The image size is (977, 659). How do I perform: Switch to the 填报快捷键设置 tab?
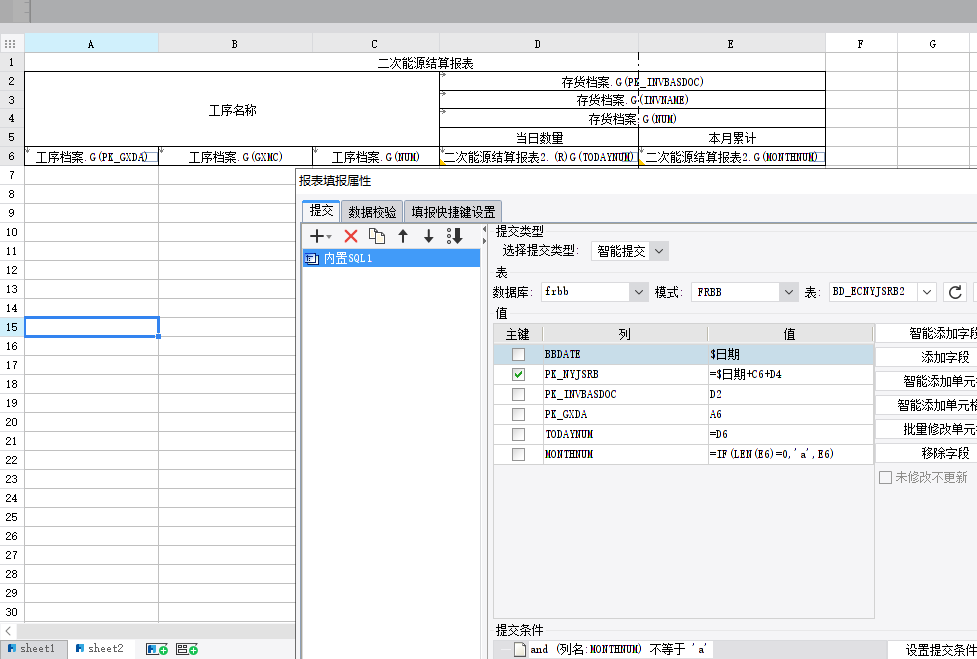[453, 212]
